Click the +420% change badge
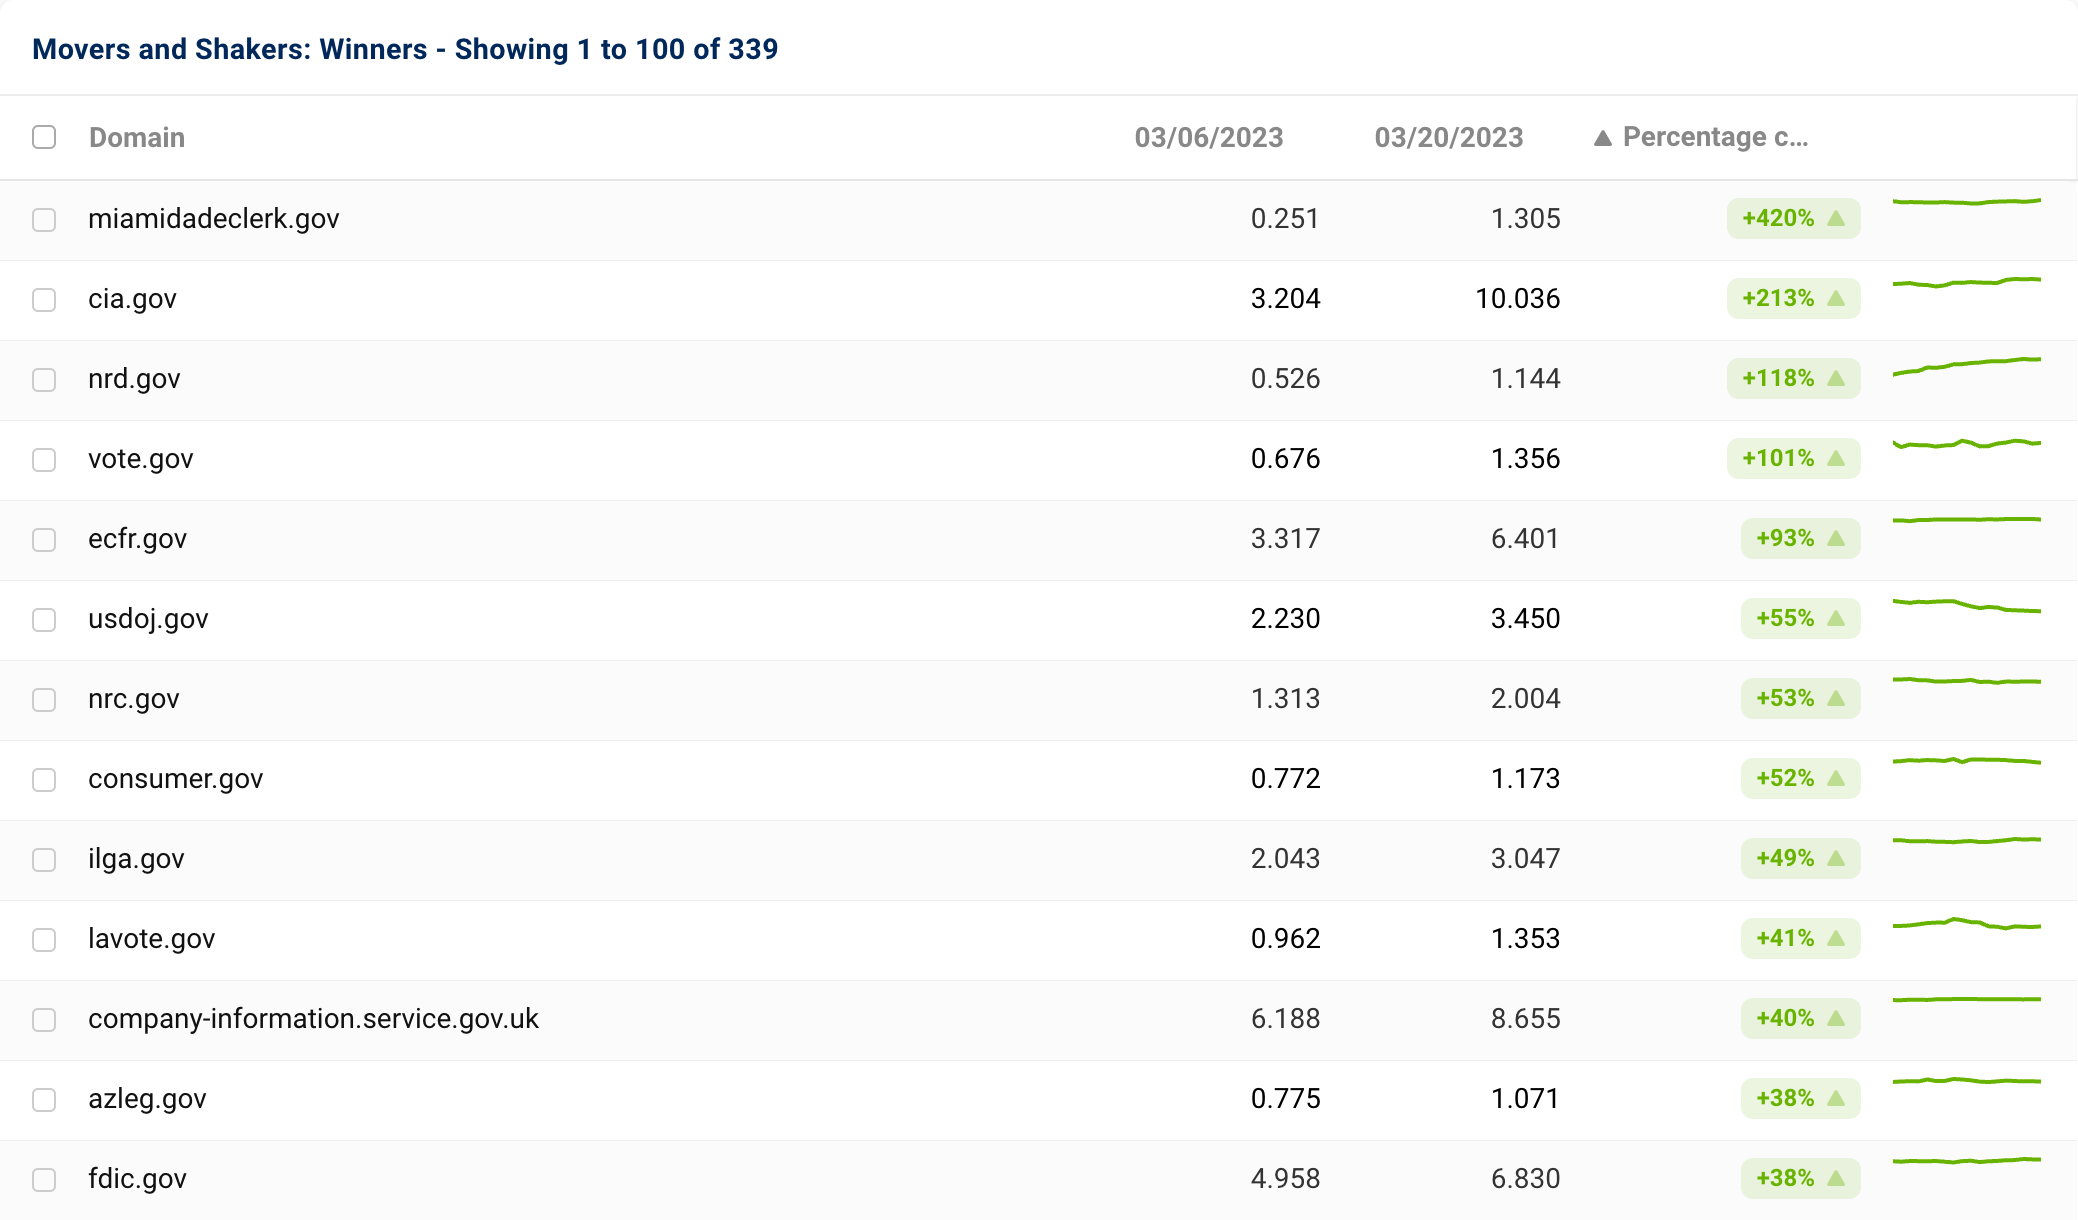The height and width of the screenshot is (1220, 2078). click(1793, 218)
